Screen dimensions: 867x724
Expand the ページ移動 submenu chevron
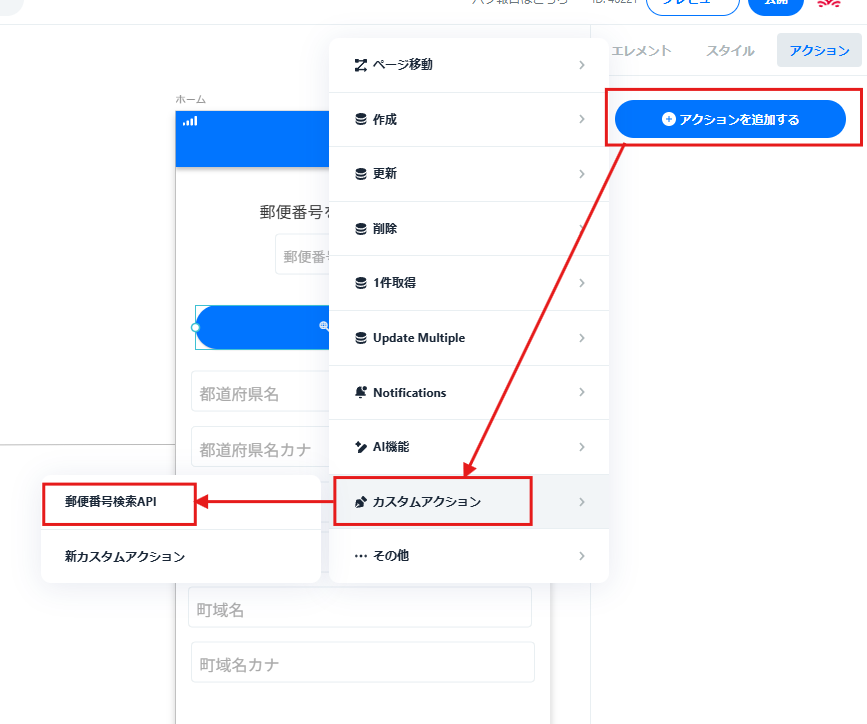[582, 65]
